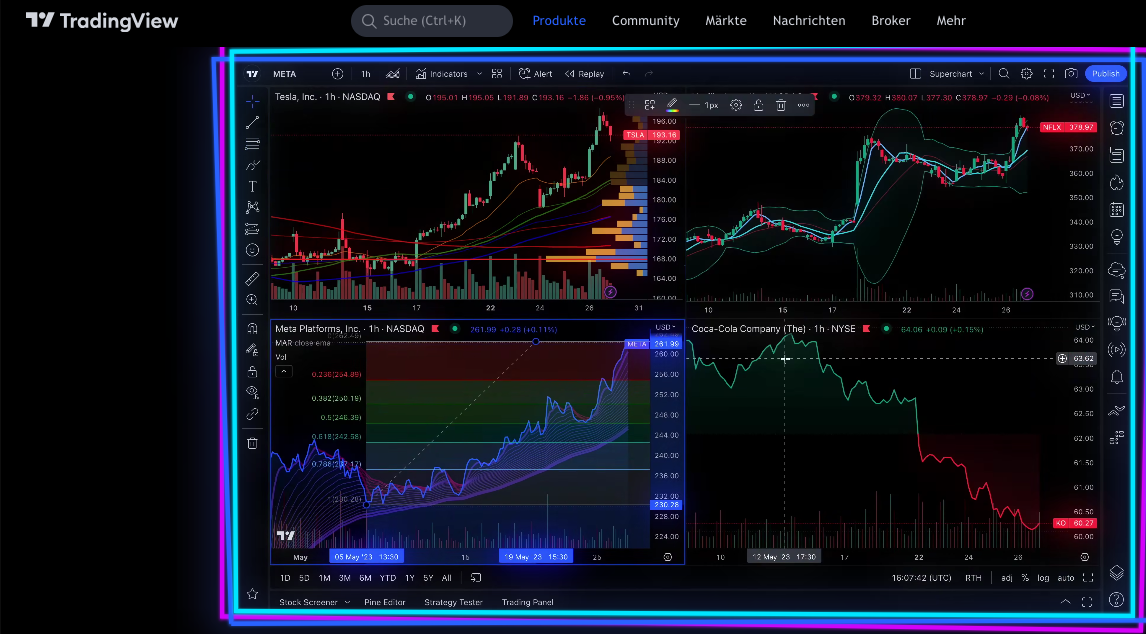Image resolution: width=1146 pixels, height=634 pixels.
Task: Open the Stock Screener dropdown
Action: 314,602
